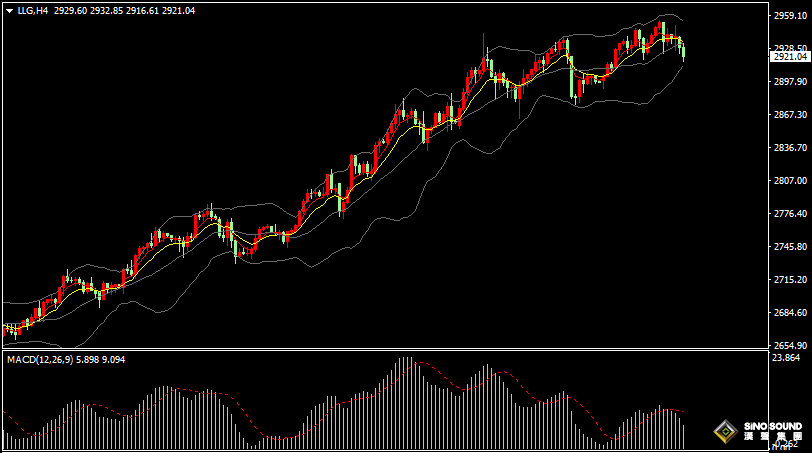Click the MACD value 5.898

(88, 359)
